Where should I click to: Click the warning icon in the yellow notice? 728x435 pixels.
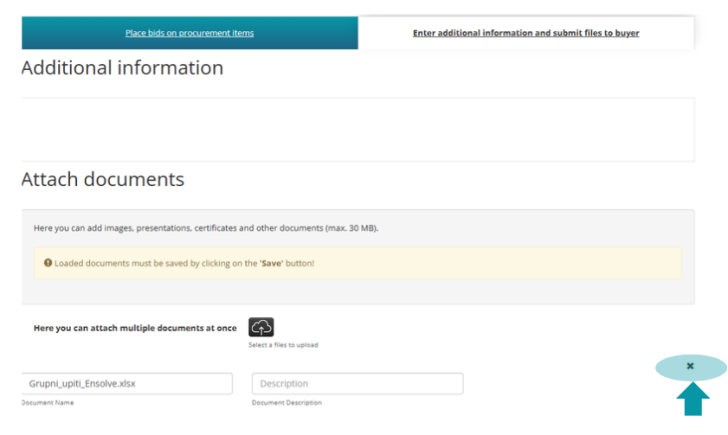(x=47, y=263)
